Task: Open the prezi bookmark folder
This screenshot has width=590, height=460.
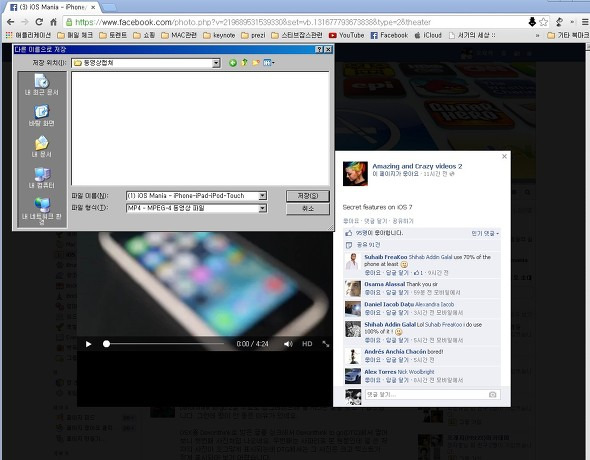Action: [x=253, y=35]
